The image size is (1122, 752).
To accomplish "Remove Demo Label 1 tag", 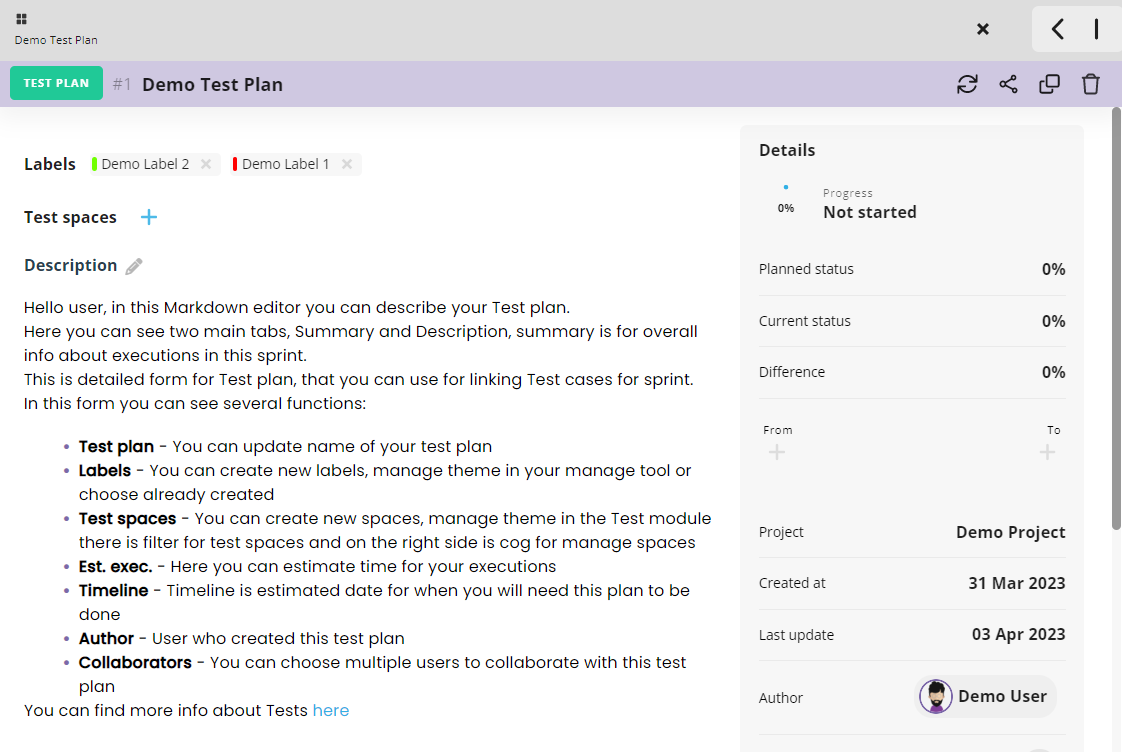I will pyautogui.click(x=347, y=164).
